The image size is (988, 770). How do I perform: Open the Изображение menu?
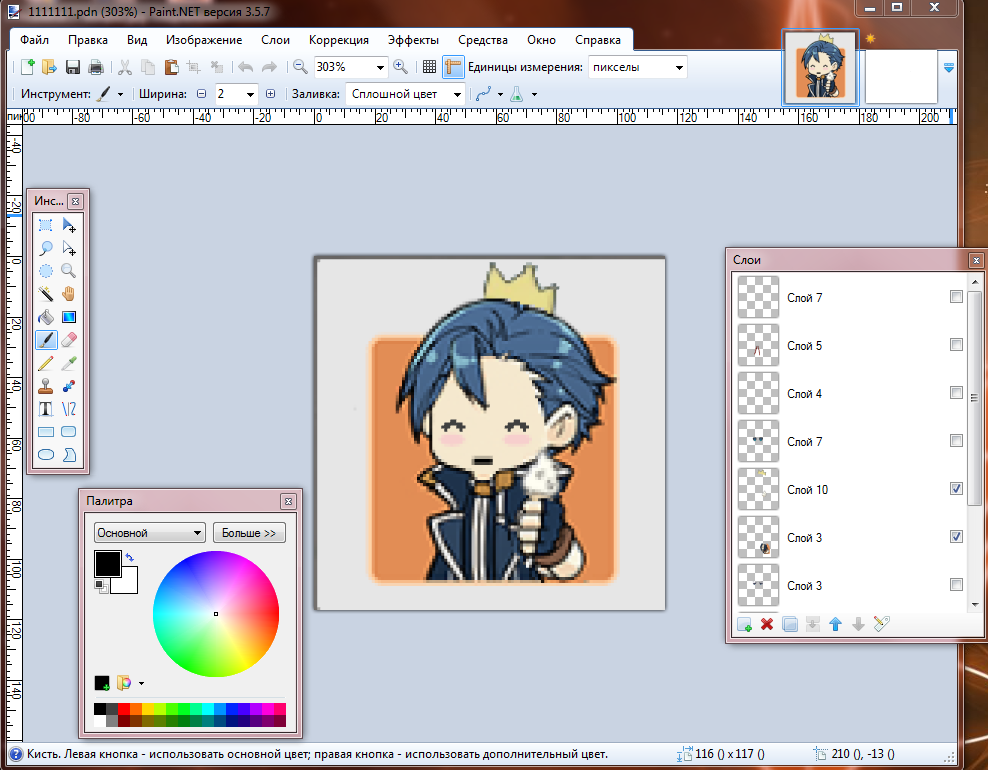click(x=204, y=40)
